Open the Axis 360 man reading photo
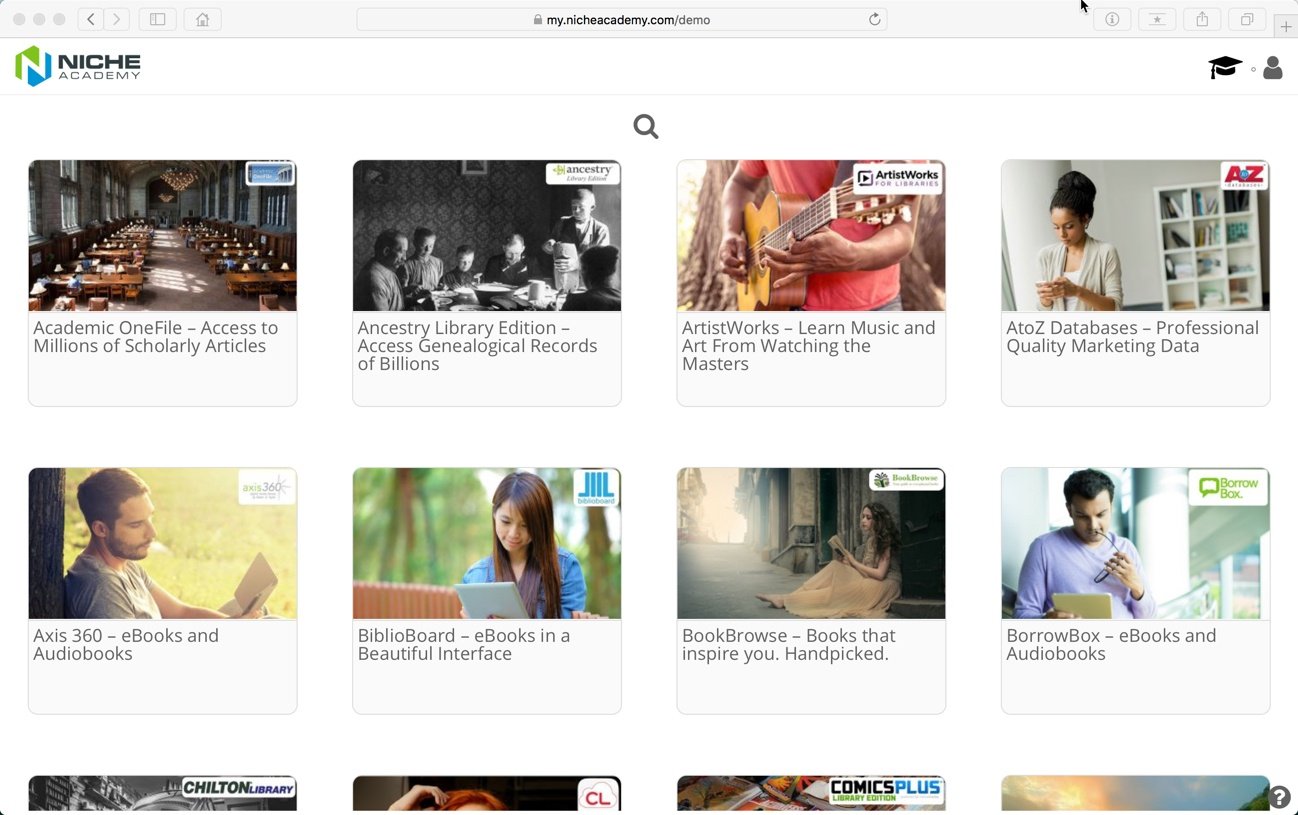 pyautogui.click(x=163, y=544)
